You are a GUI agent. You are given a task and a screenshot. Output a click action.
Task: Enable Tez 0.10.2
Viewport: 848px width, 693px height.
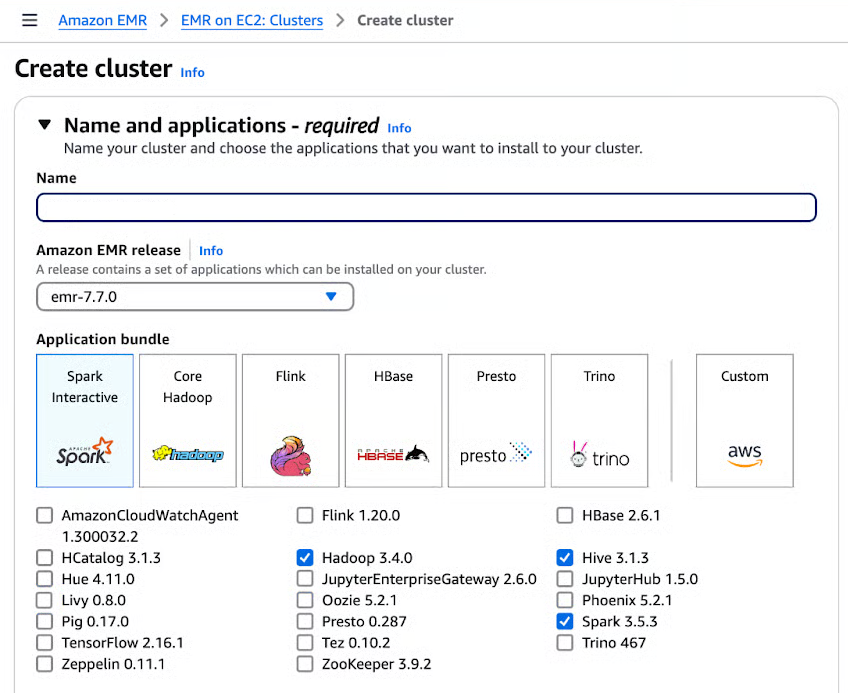[305, 643]
